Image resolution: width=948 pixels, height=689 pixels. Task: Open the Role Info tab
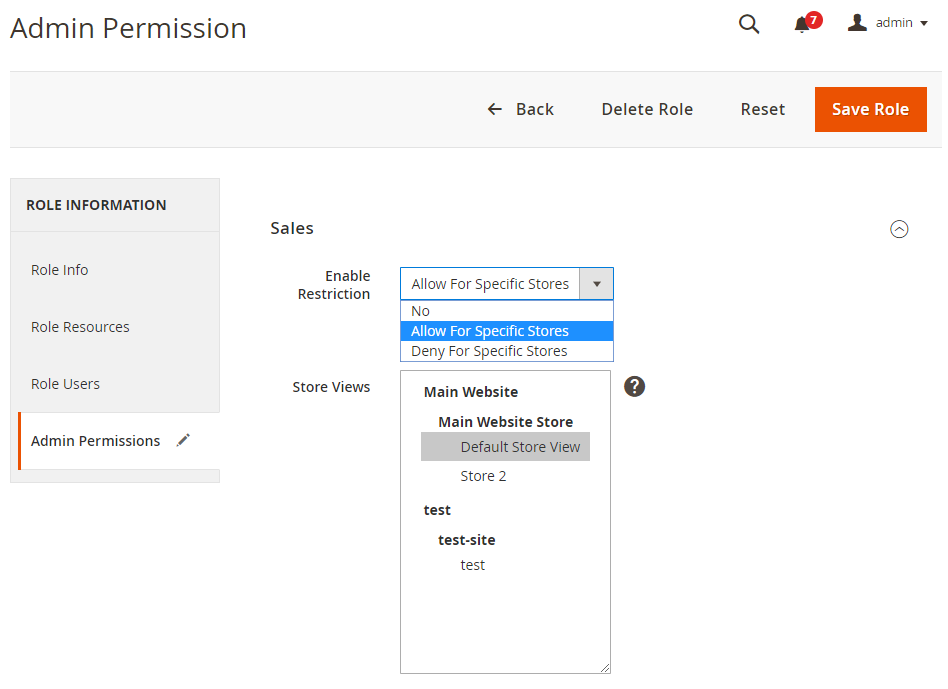point(60,270)
